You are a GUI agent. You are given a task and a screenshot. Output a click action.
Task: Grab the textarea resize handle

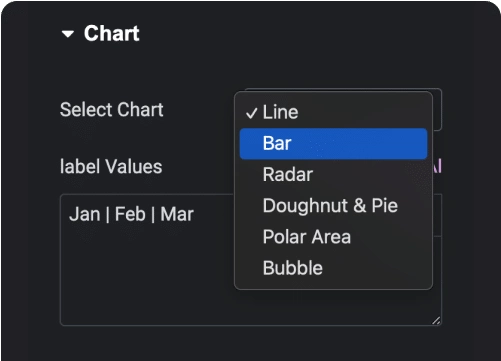click(x=436, y=320)
